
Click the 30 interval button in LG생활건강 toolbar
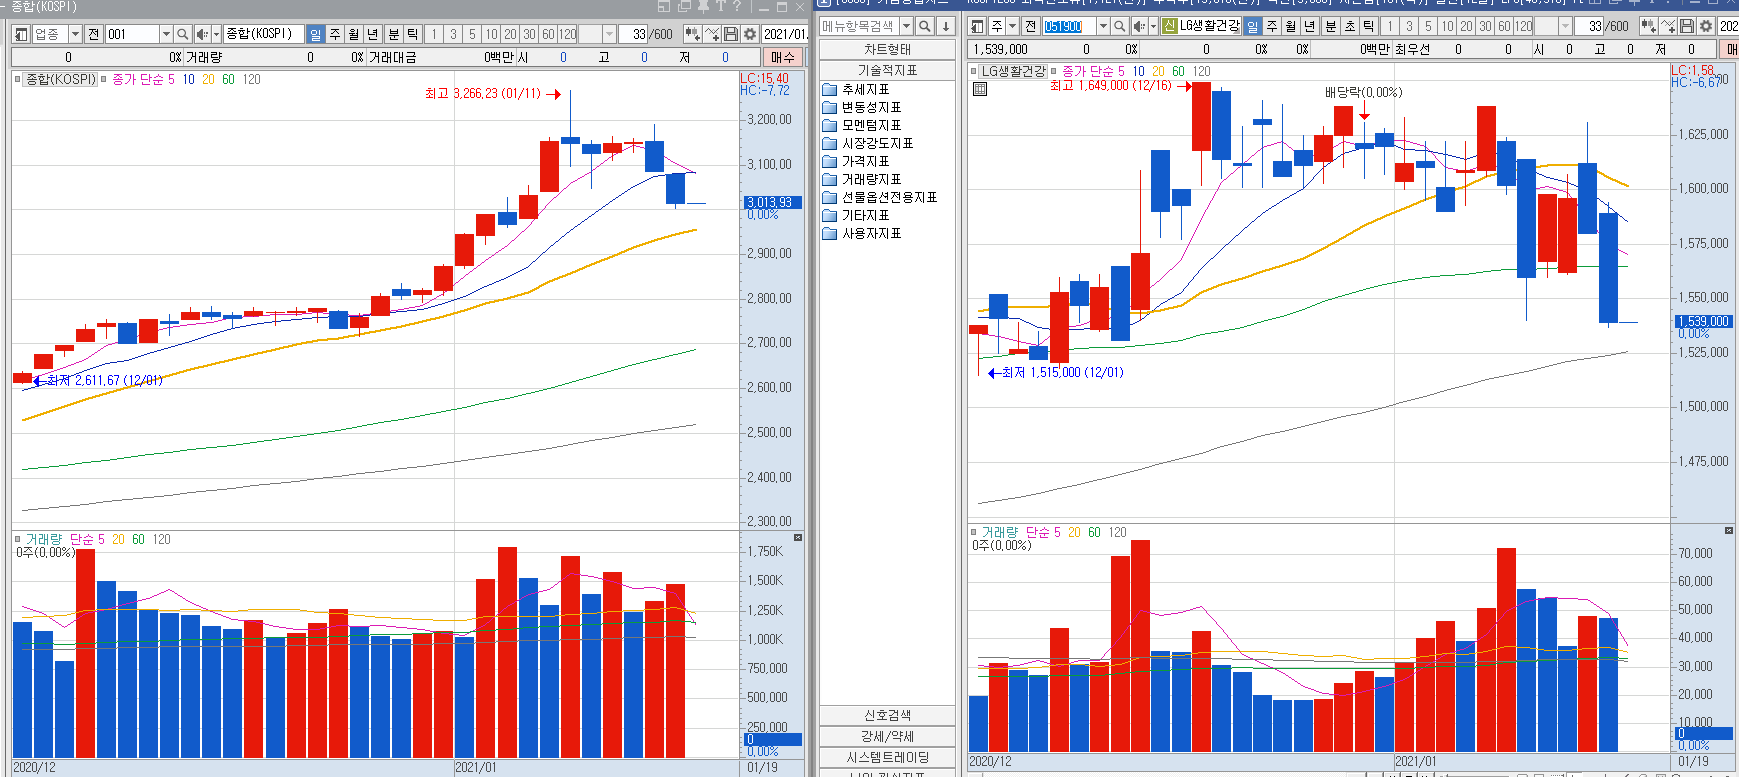click(x=1485, y=26)
